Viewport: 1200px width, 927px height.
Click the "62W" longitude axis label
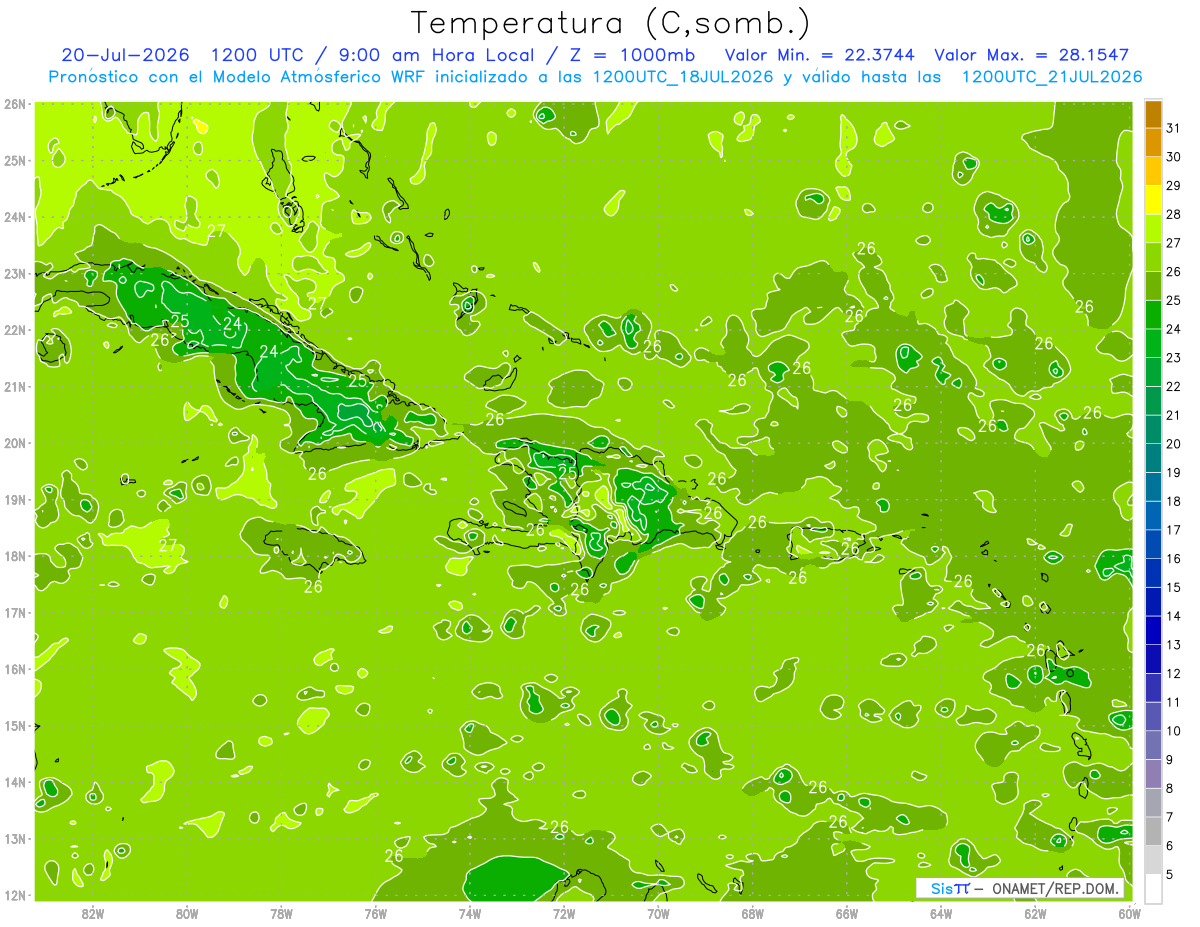(x=1035, y=913)
